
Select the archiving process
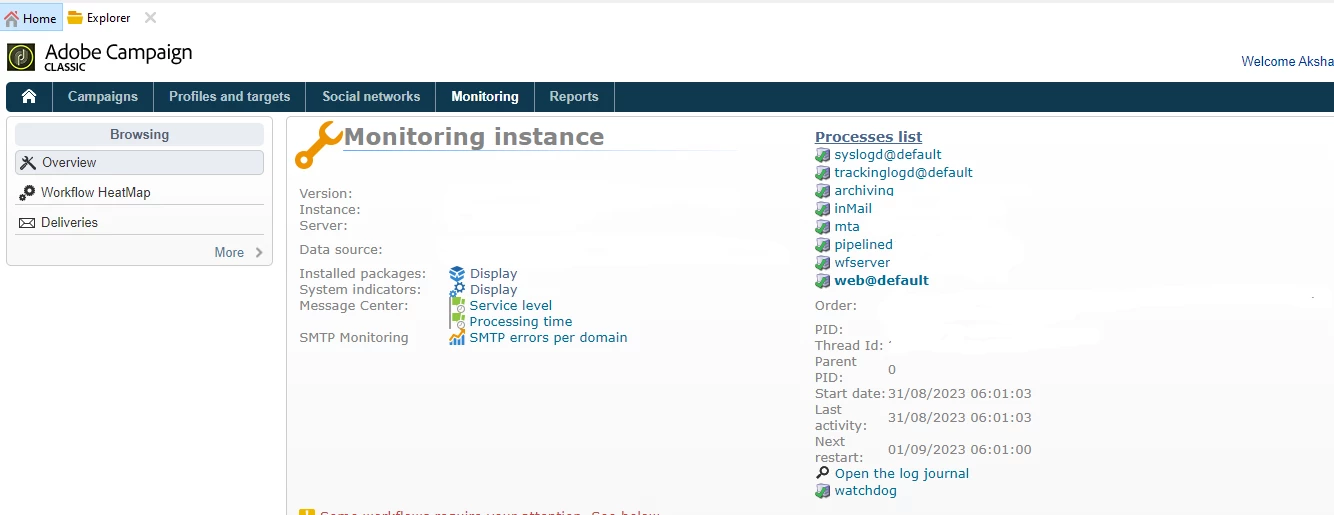[864, 191]
